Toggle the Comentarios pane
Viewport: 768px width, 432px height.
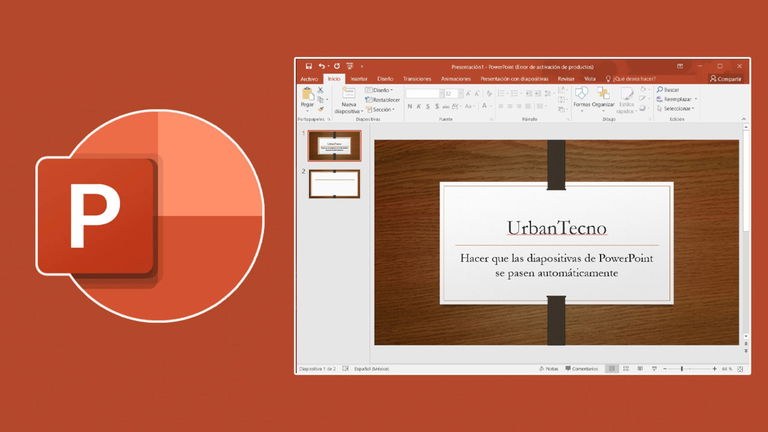tap(580, 368)
